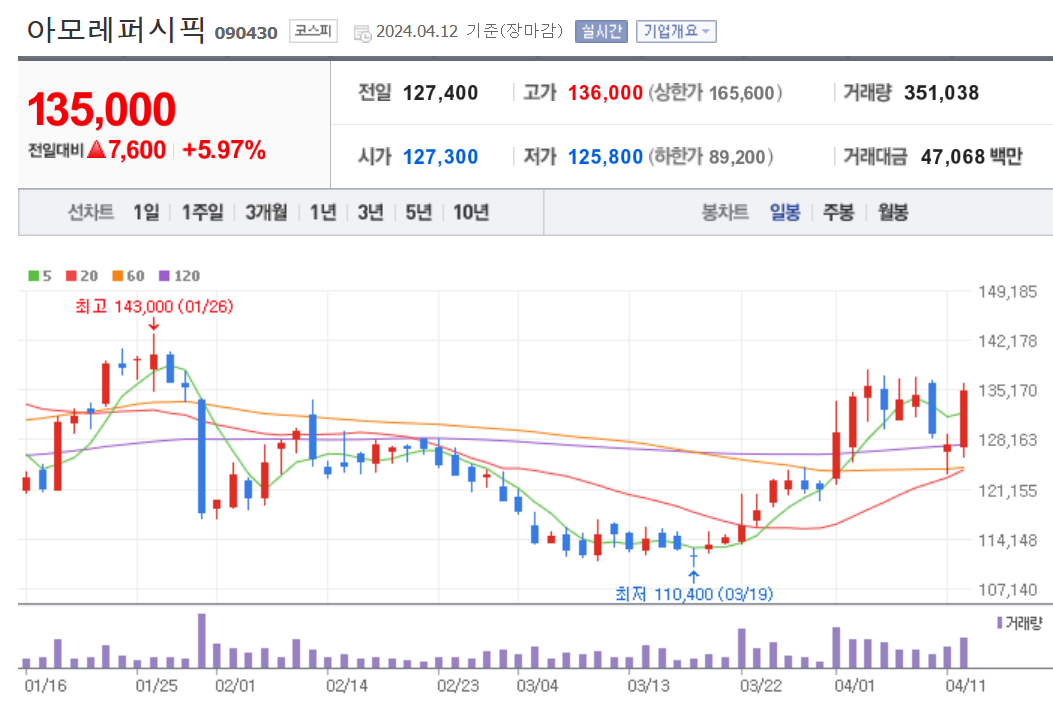This screenshot has height=716, width=1053.
Task: Click the green 5-day moving average swatch
Action: [34, 275]
